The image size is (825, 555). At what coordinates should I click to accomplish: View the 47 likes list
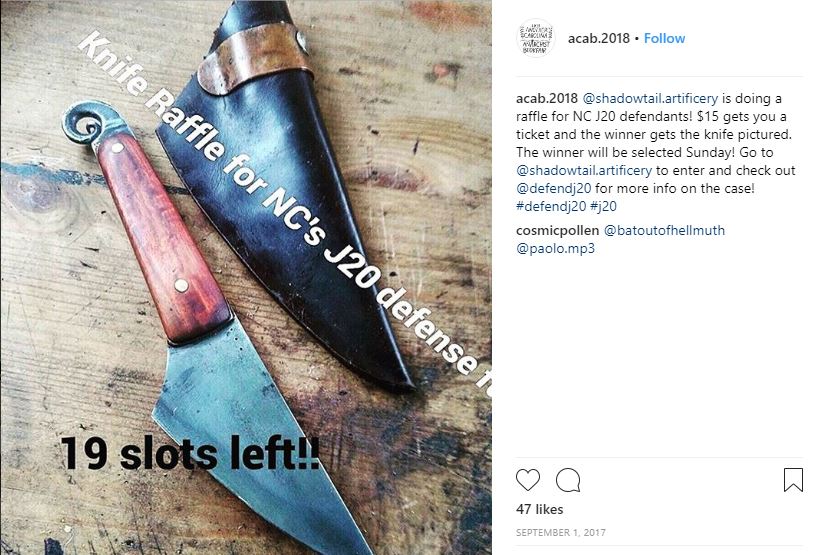[x=539, y=509]
